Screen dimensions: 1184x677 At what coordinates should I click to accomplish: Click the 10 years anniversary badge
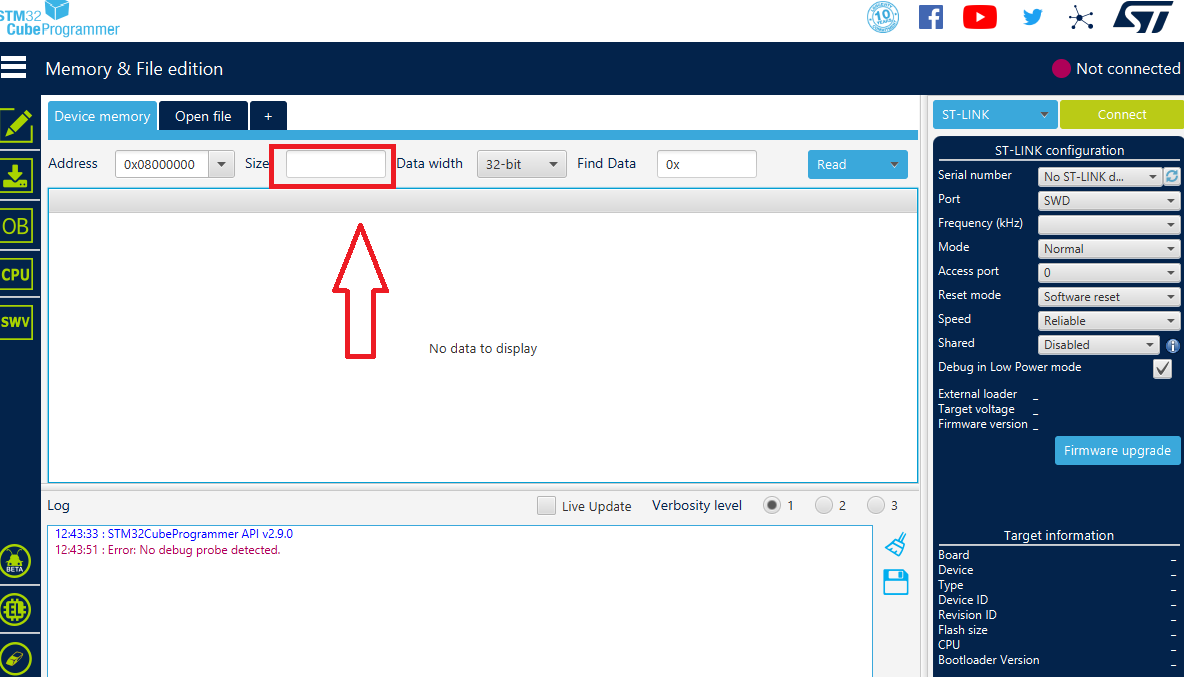pos(883,17)
